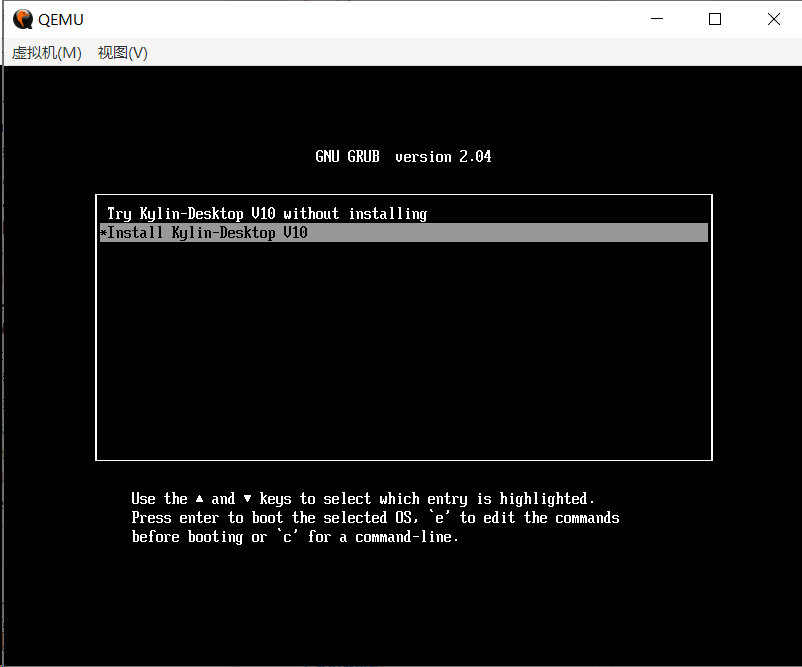Click the QEMU logo in the title bar
802x667 pixels.
21,19
